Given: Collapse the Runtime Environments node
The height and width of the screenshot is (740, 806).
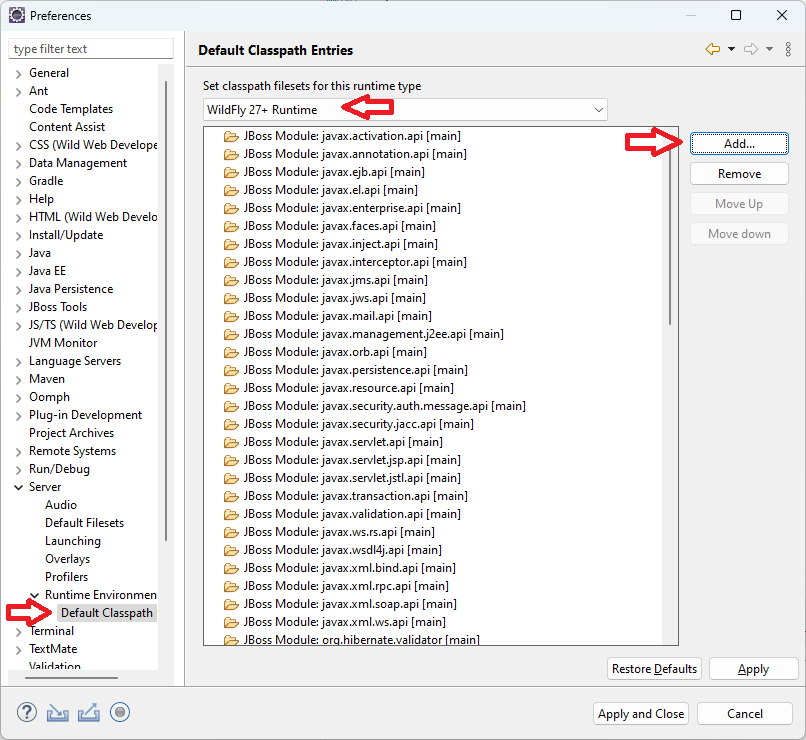Looking at the screenshot, I should point(34,595).
